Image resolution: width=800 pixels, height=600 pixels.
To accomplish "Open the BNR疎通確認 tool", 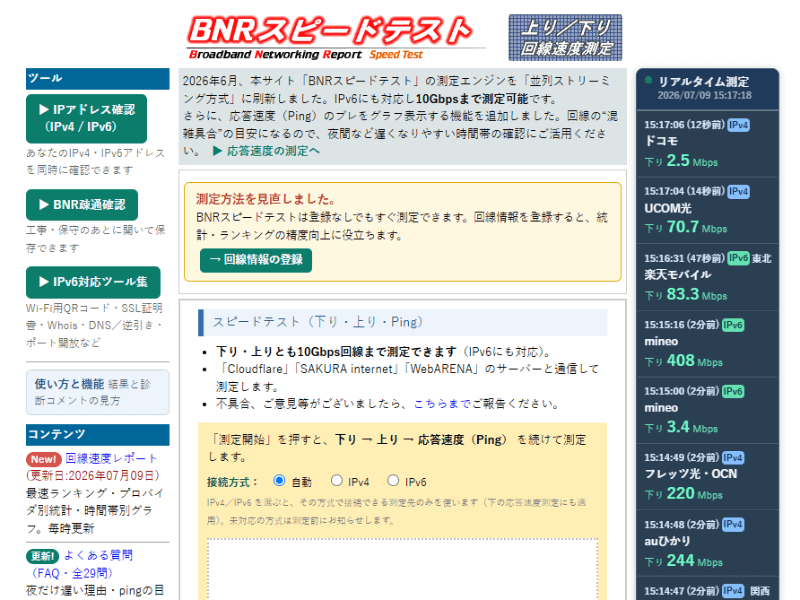I will [x=82, y=205].
